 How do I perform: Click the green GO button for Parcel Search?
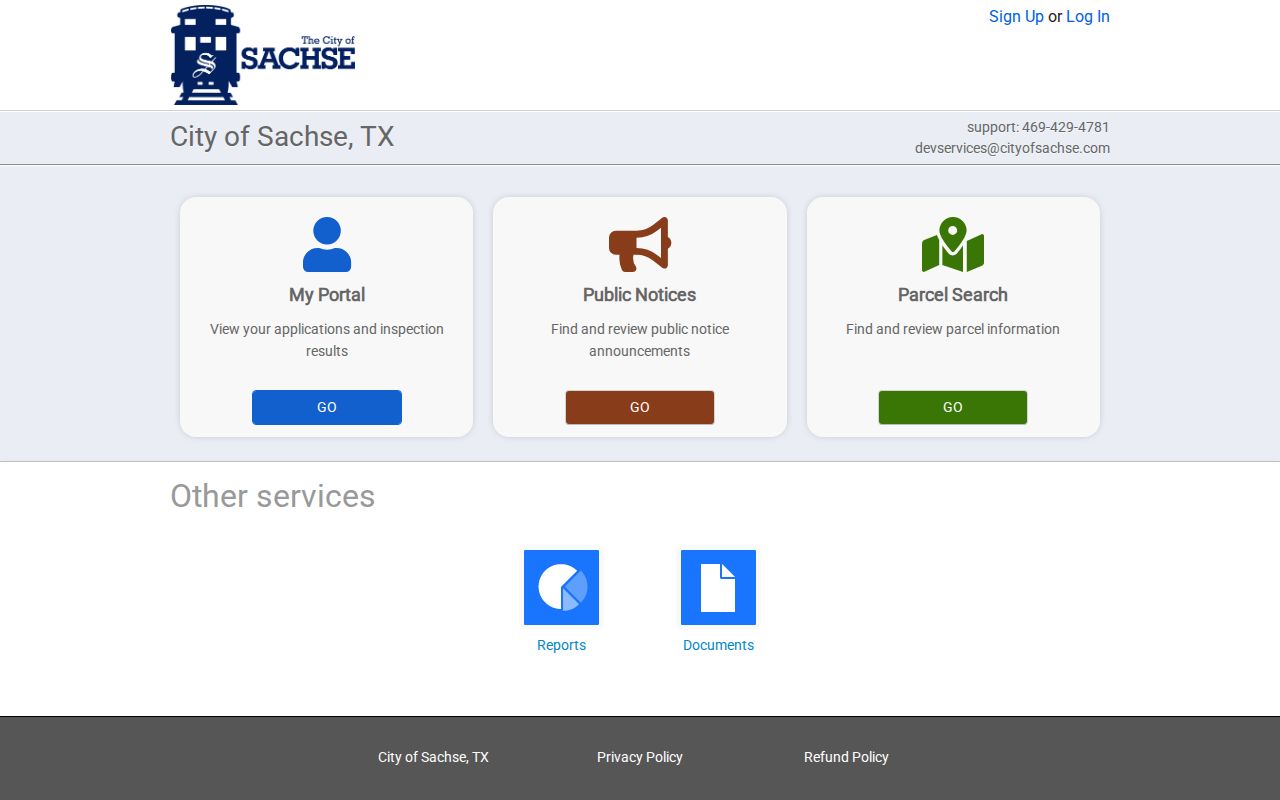click(953, 407)
